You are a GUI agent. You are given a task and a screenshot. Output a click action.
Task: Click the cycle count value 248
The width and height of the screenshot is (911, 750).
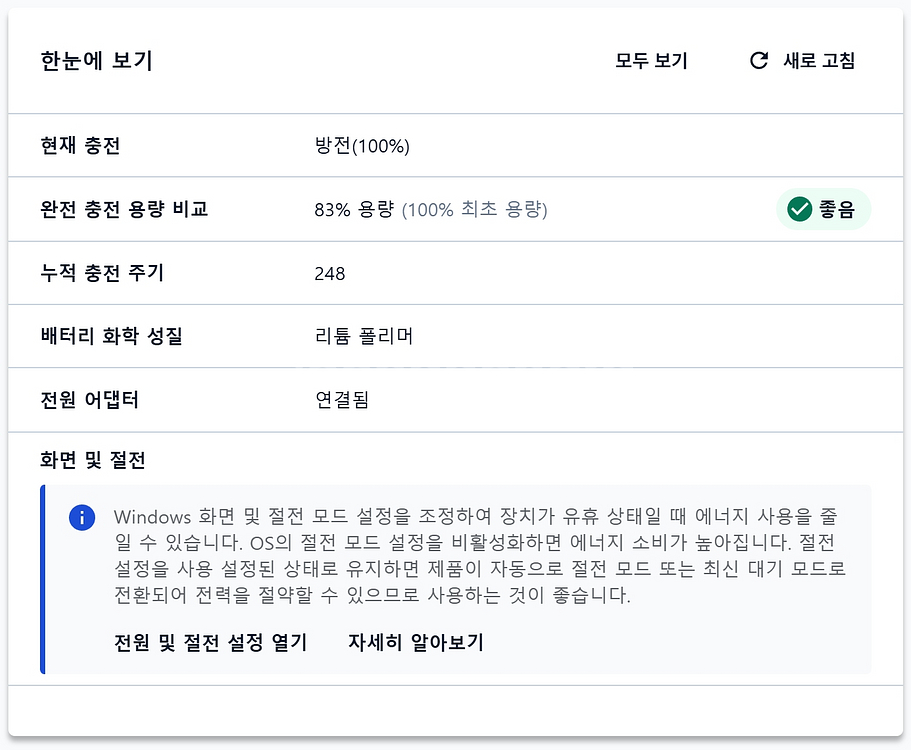[x=330, y=273]
